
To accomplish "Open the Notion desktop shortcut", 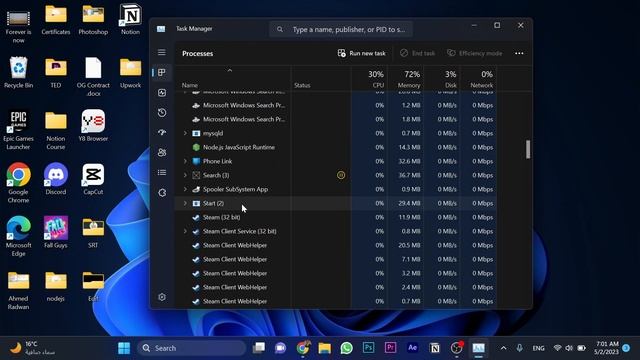I will 130,20.
